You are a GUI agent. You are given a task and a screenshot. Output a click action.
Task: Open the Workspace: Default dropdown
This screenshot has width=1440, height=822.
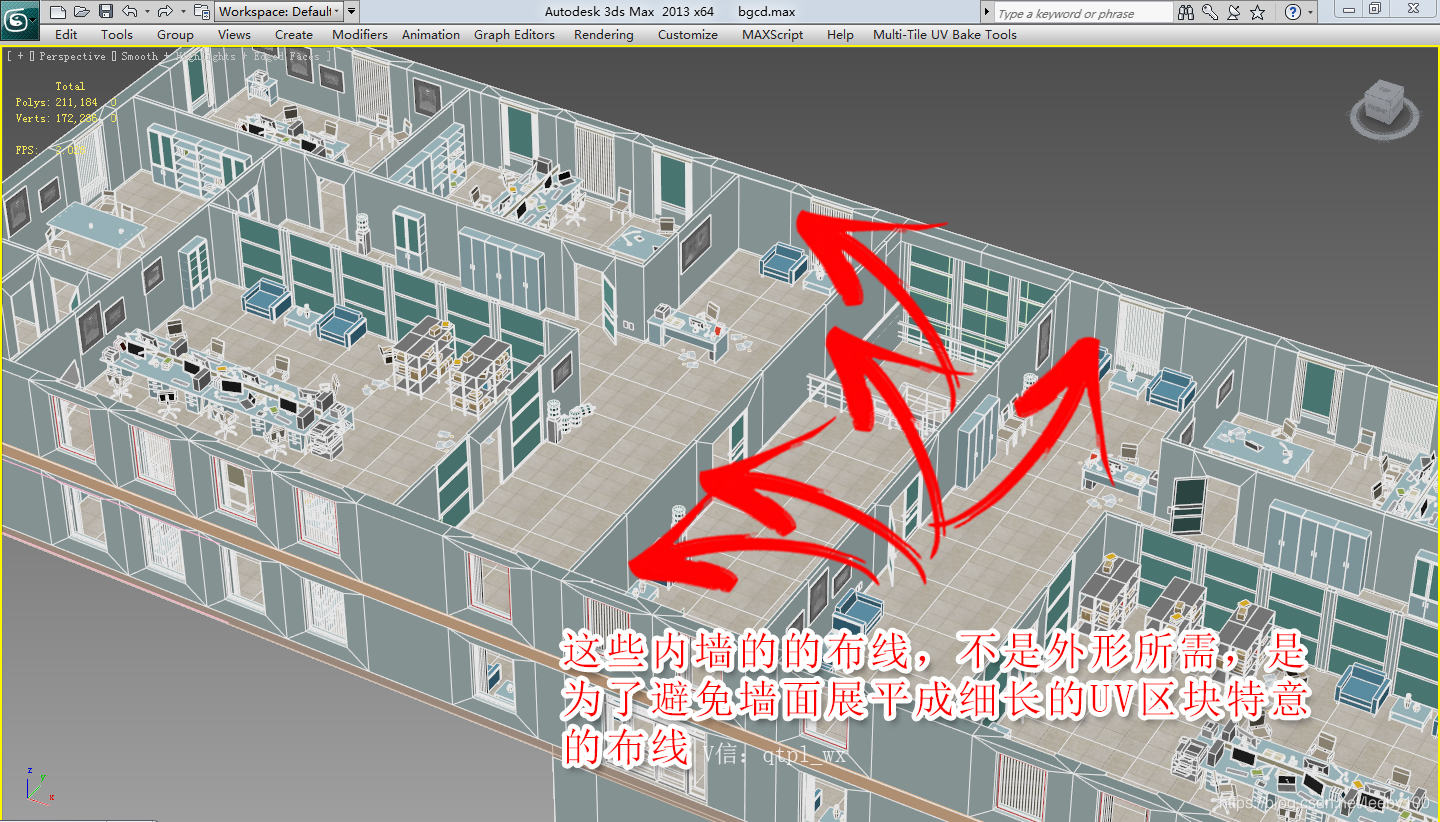click(x=280, y=11)
